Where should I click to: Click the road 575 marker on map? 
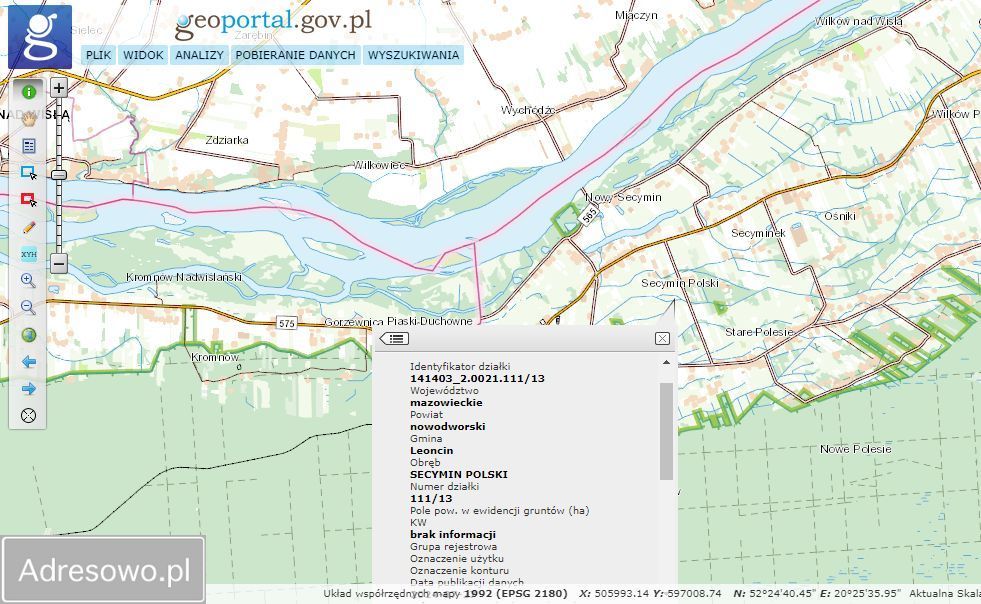point(287,323)
